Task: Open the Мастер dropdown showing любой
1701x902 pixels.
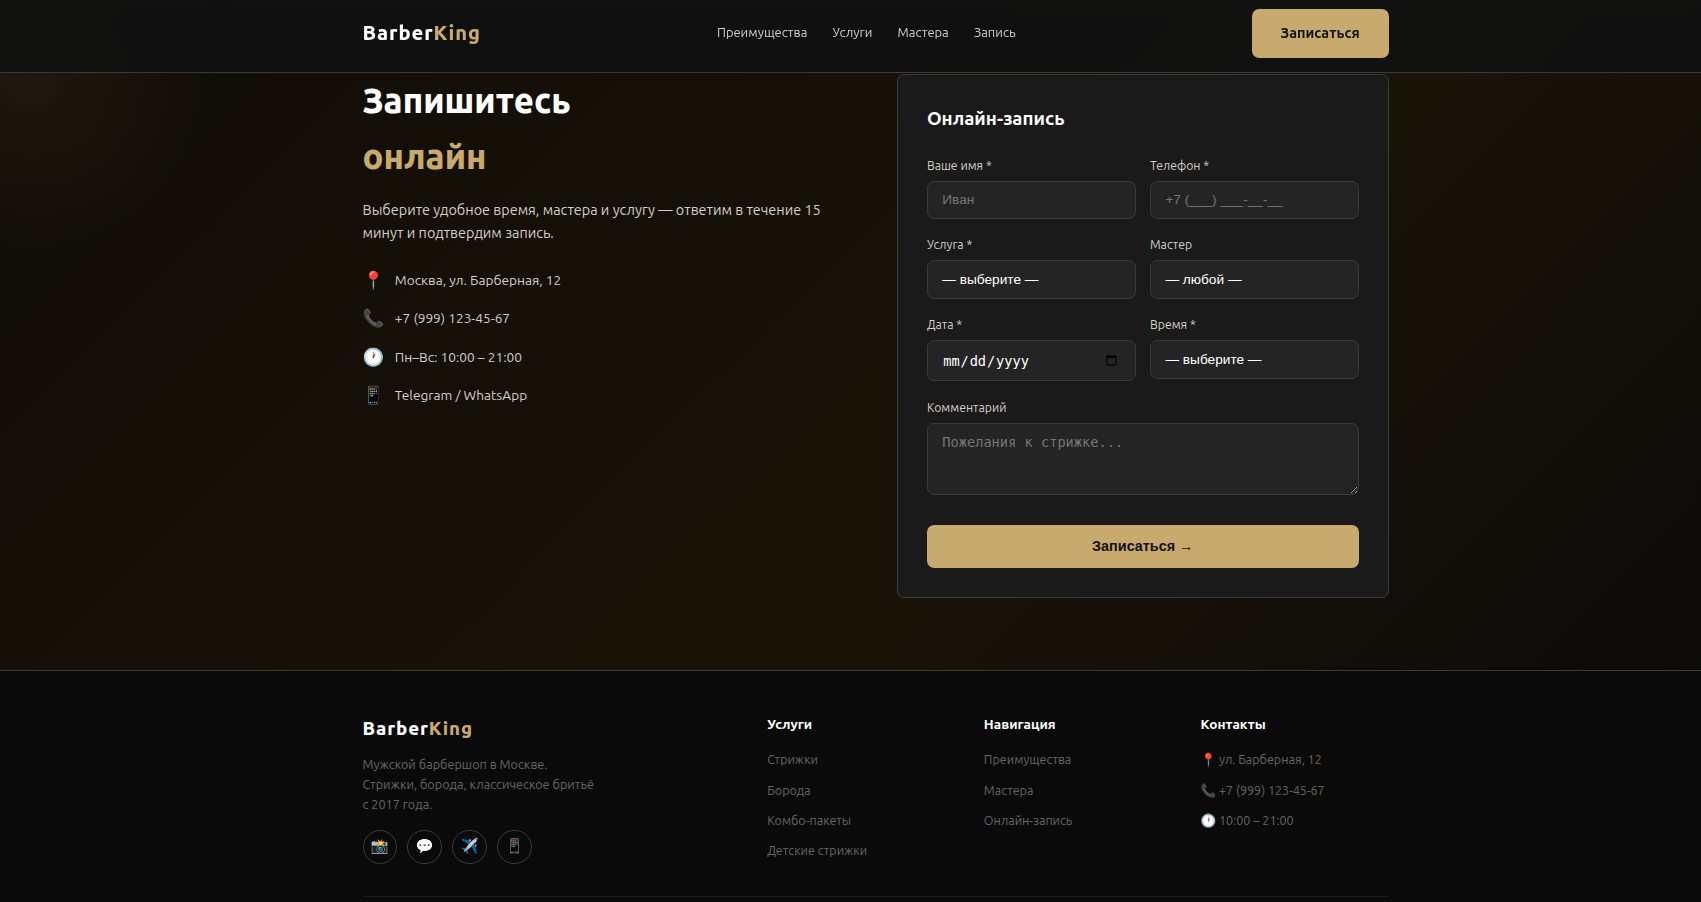Action: tap(1254, 279)
